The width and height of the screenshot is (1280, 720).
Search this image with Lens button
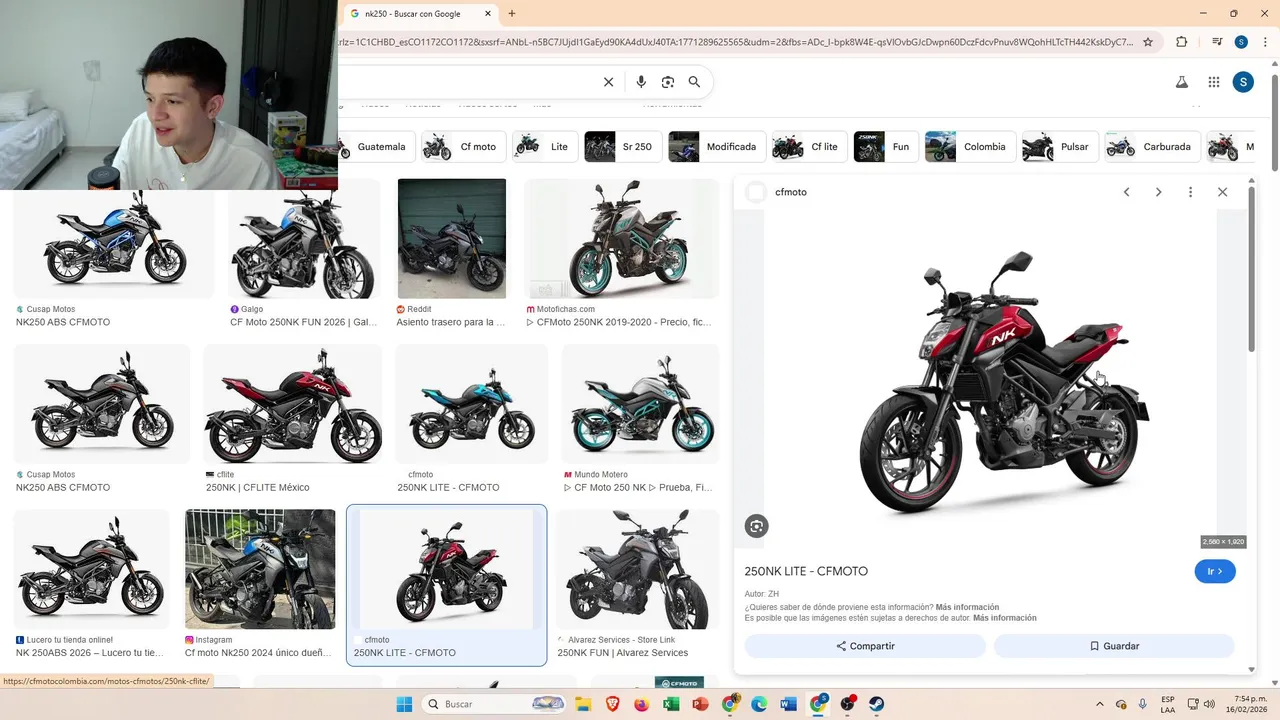click(x=757, y=526)
